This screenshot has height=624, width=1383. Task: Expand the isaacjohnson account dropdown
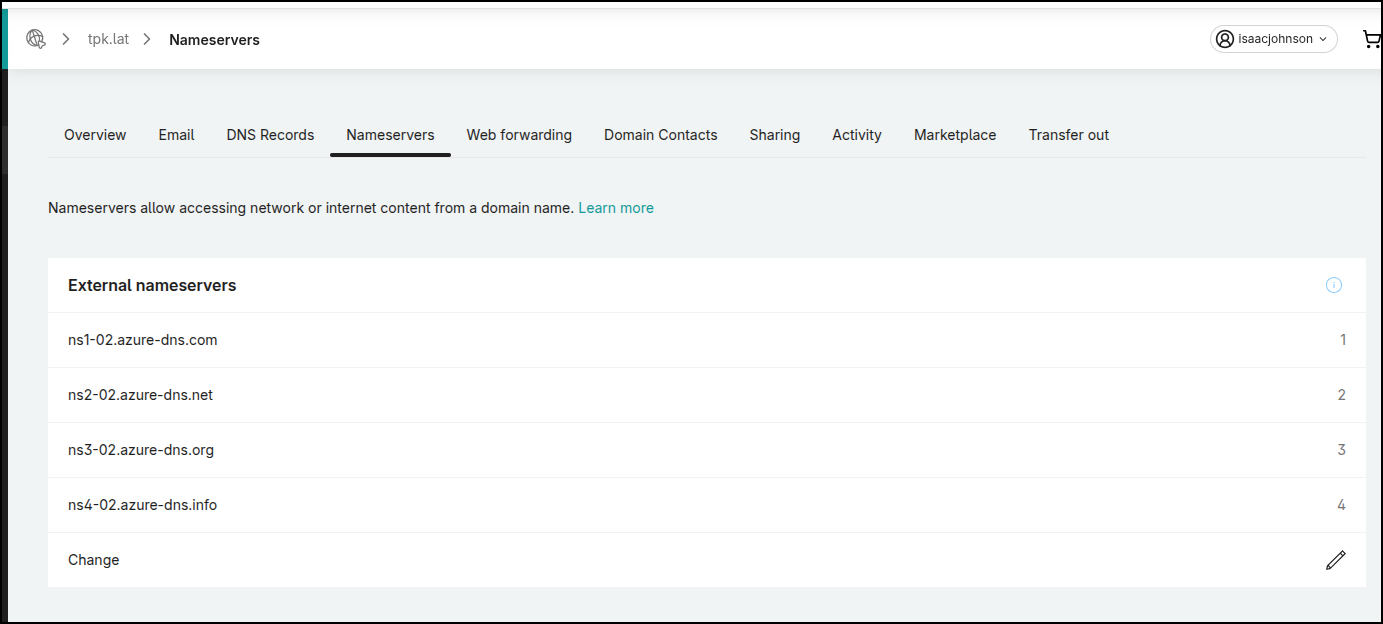point(1273,39)
